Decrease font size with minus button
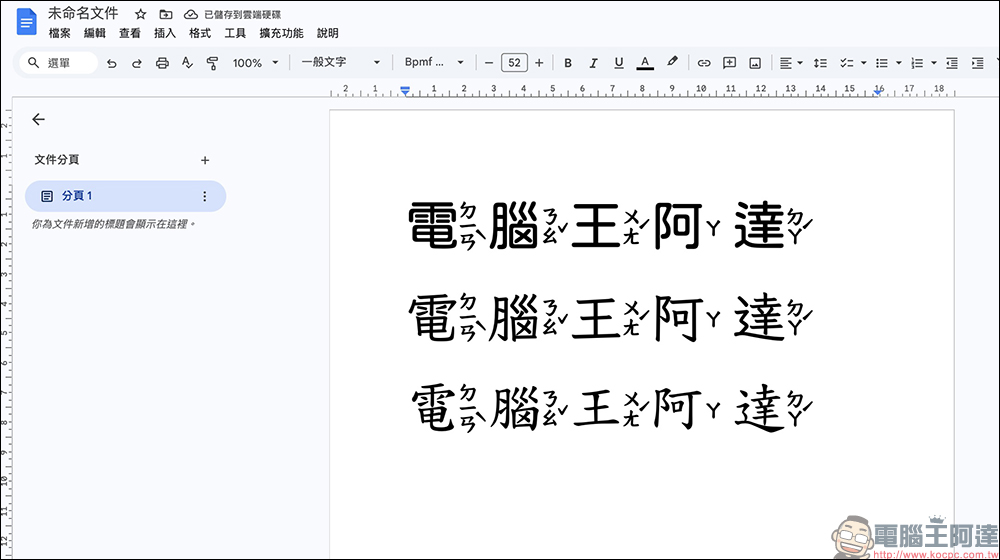1000x560 pixels. (x=489, y=63)
